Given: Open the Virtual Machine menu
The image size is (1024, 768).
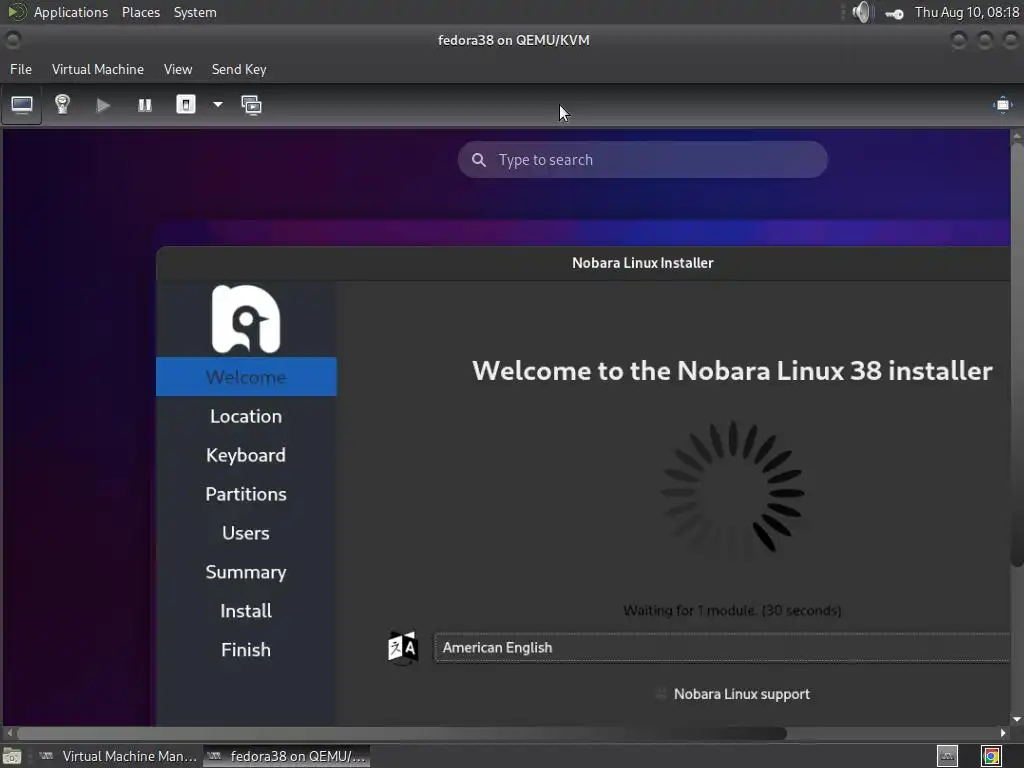Looking at the screenshot, I should [x=98, y=69].
